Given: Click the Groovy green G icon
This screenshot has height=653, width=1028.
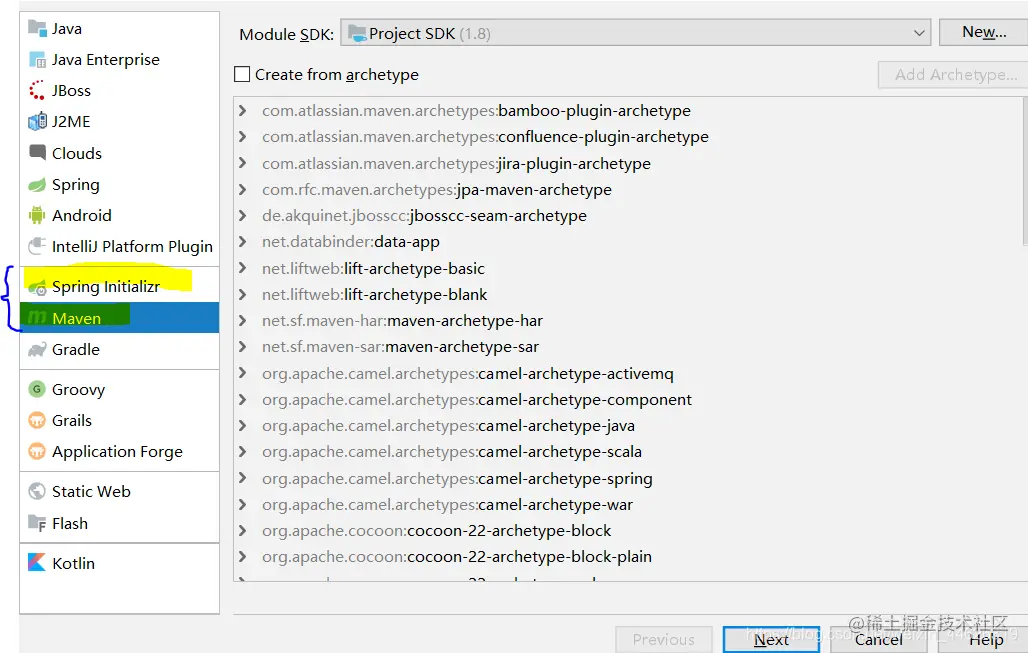Looking at the screenshot, I should click(37, 389).
